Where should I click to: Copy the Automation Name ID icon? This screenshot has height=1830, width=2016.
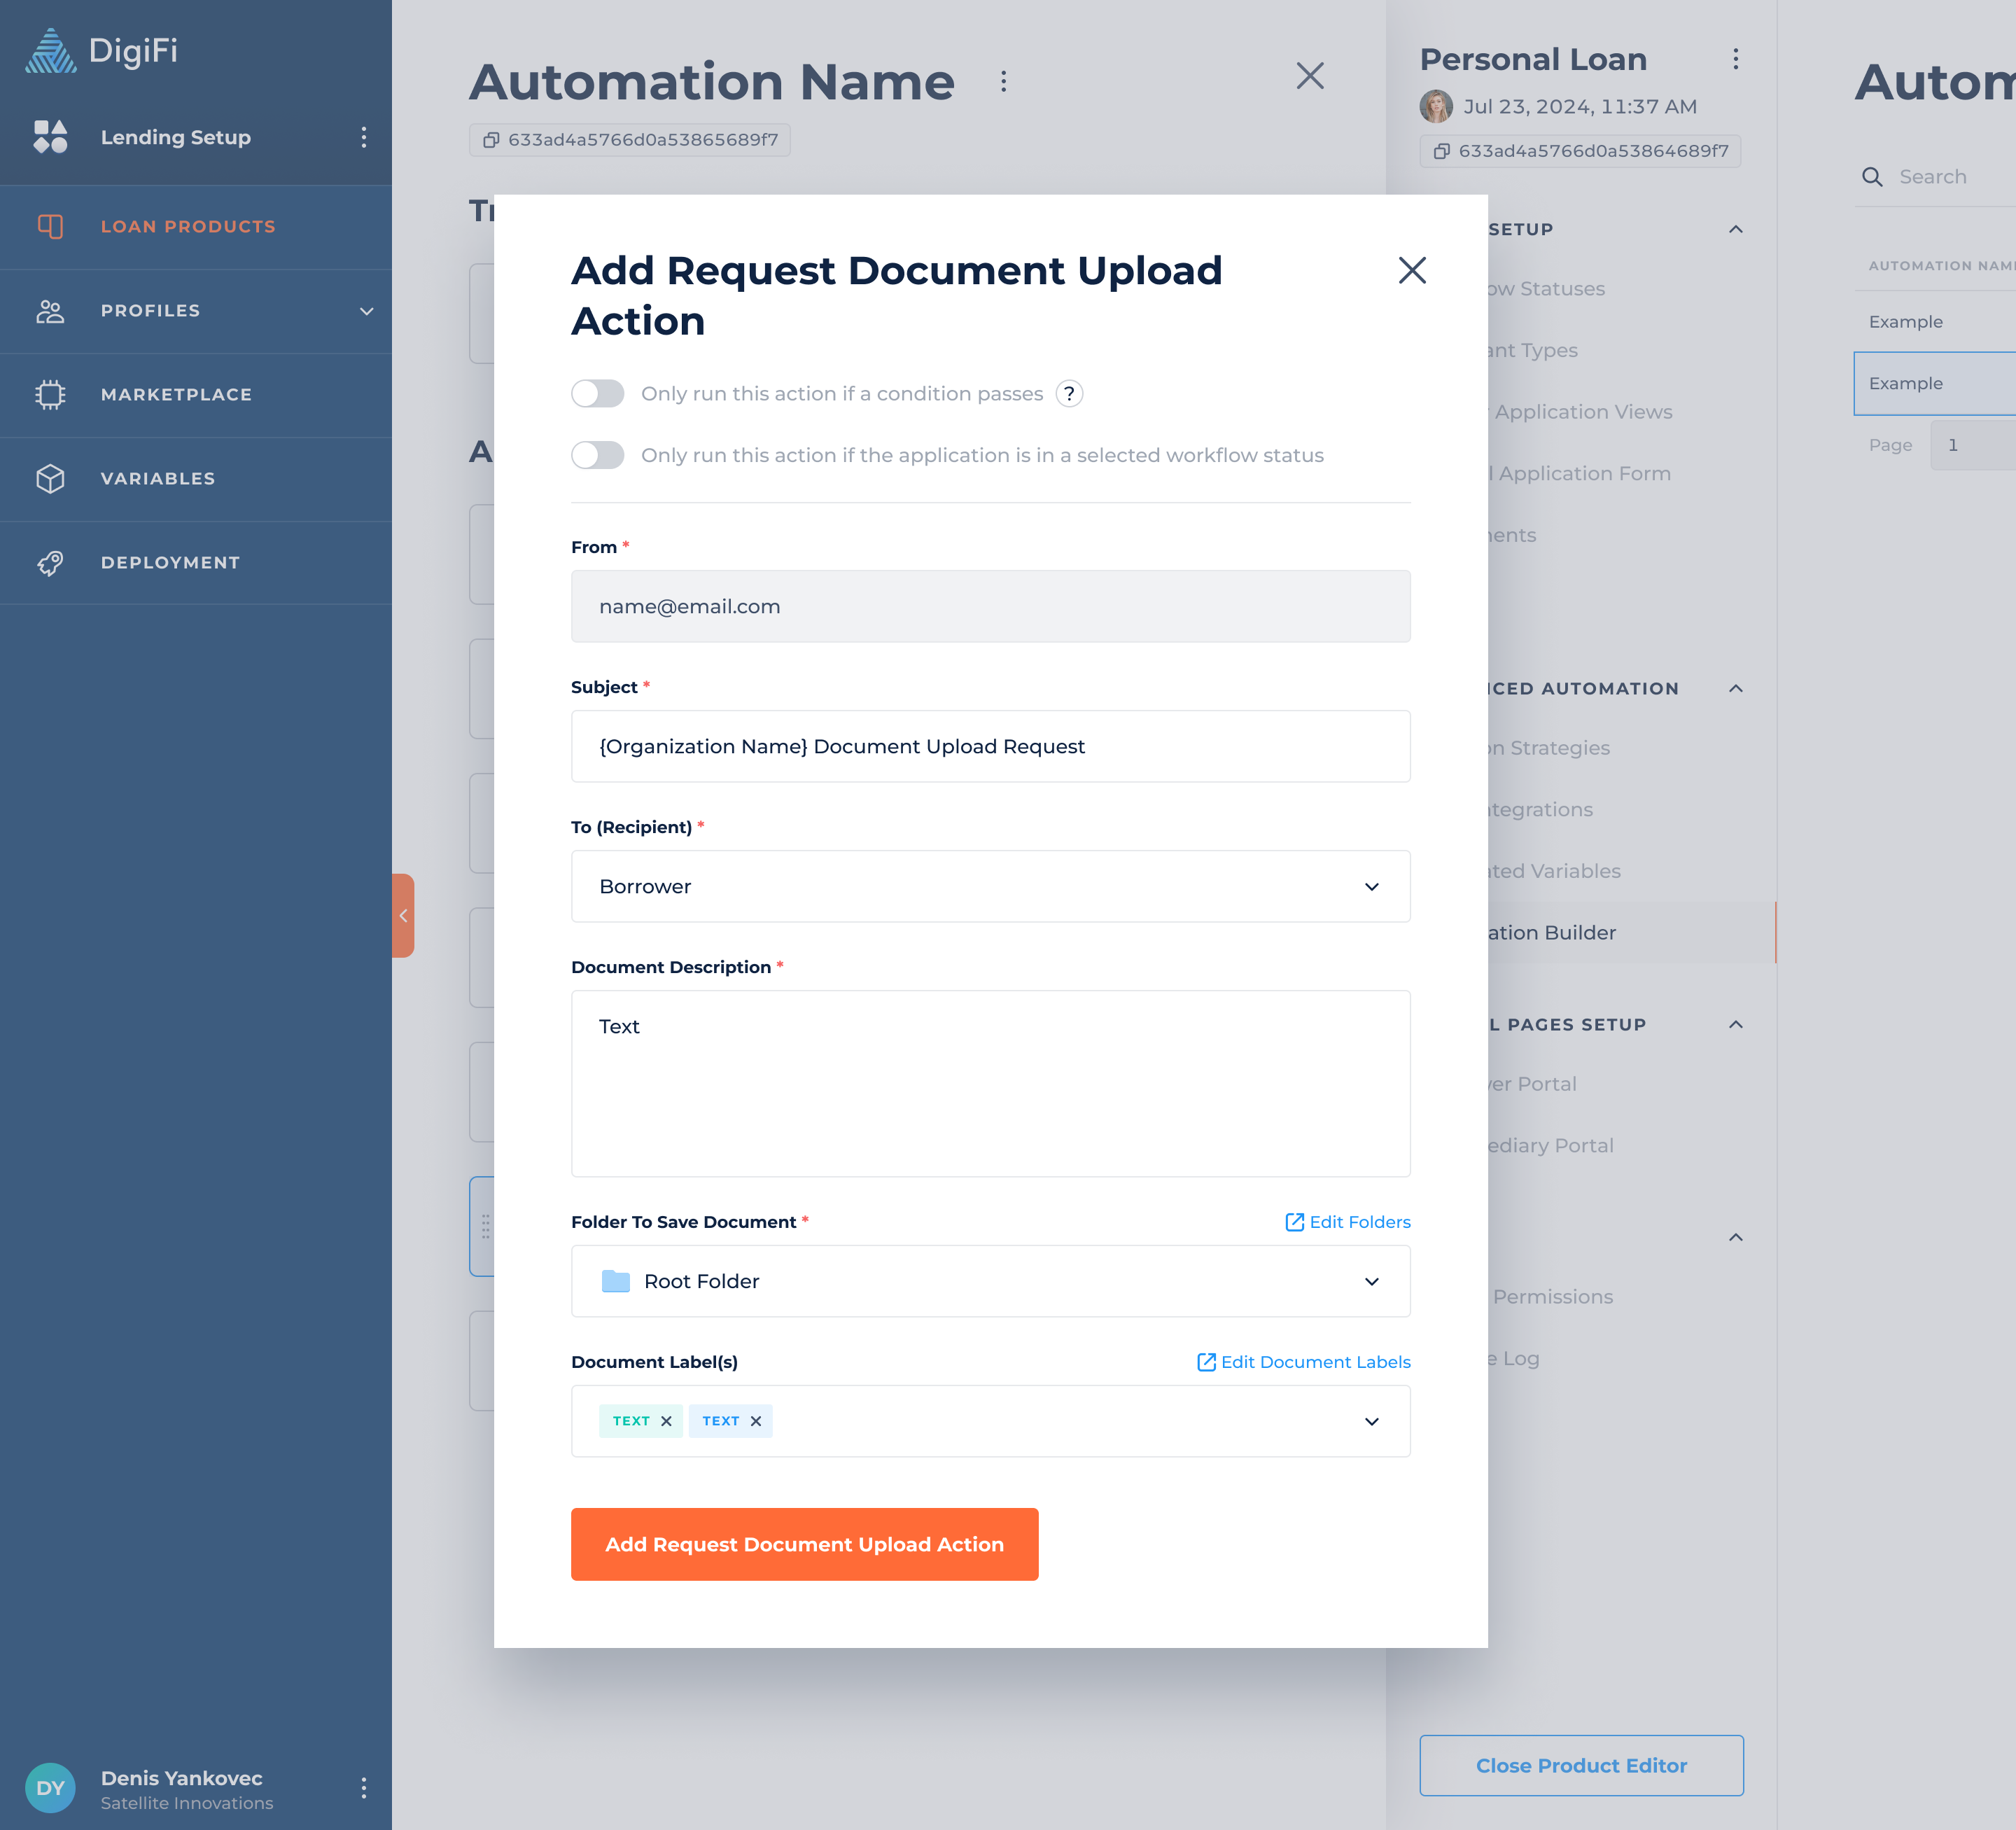pyautogui.click(x=491, y=140)
